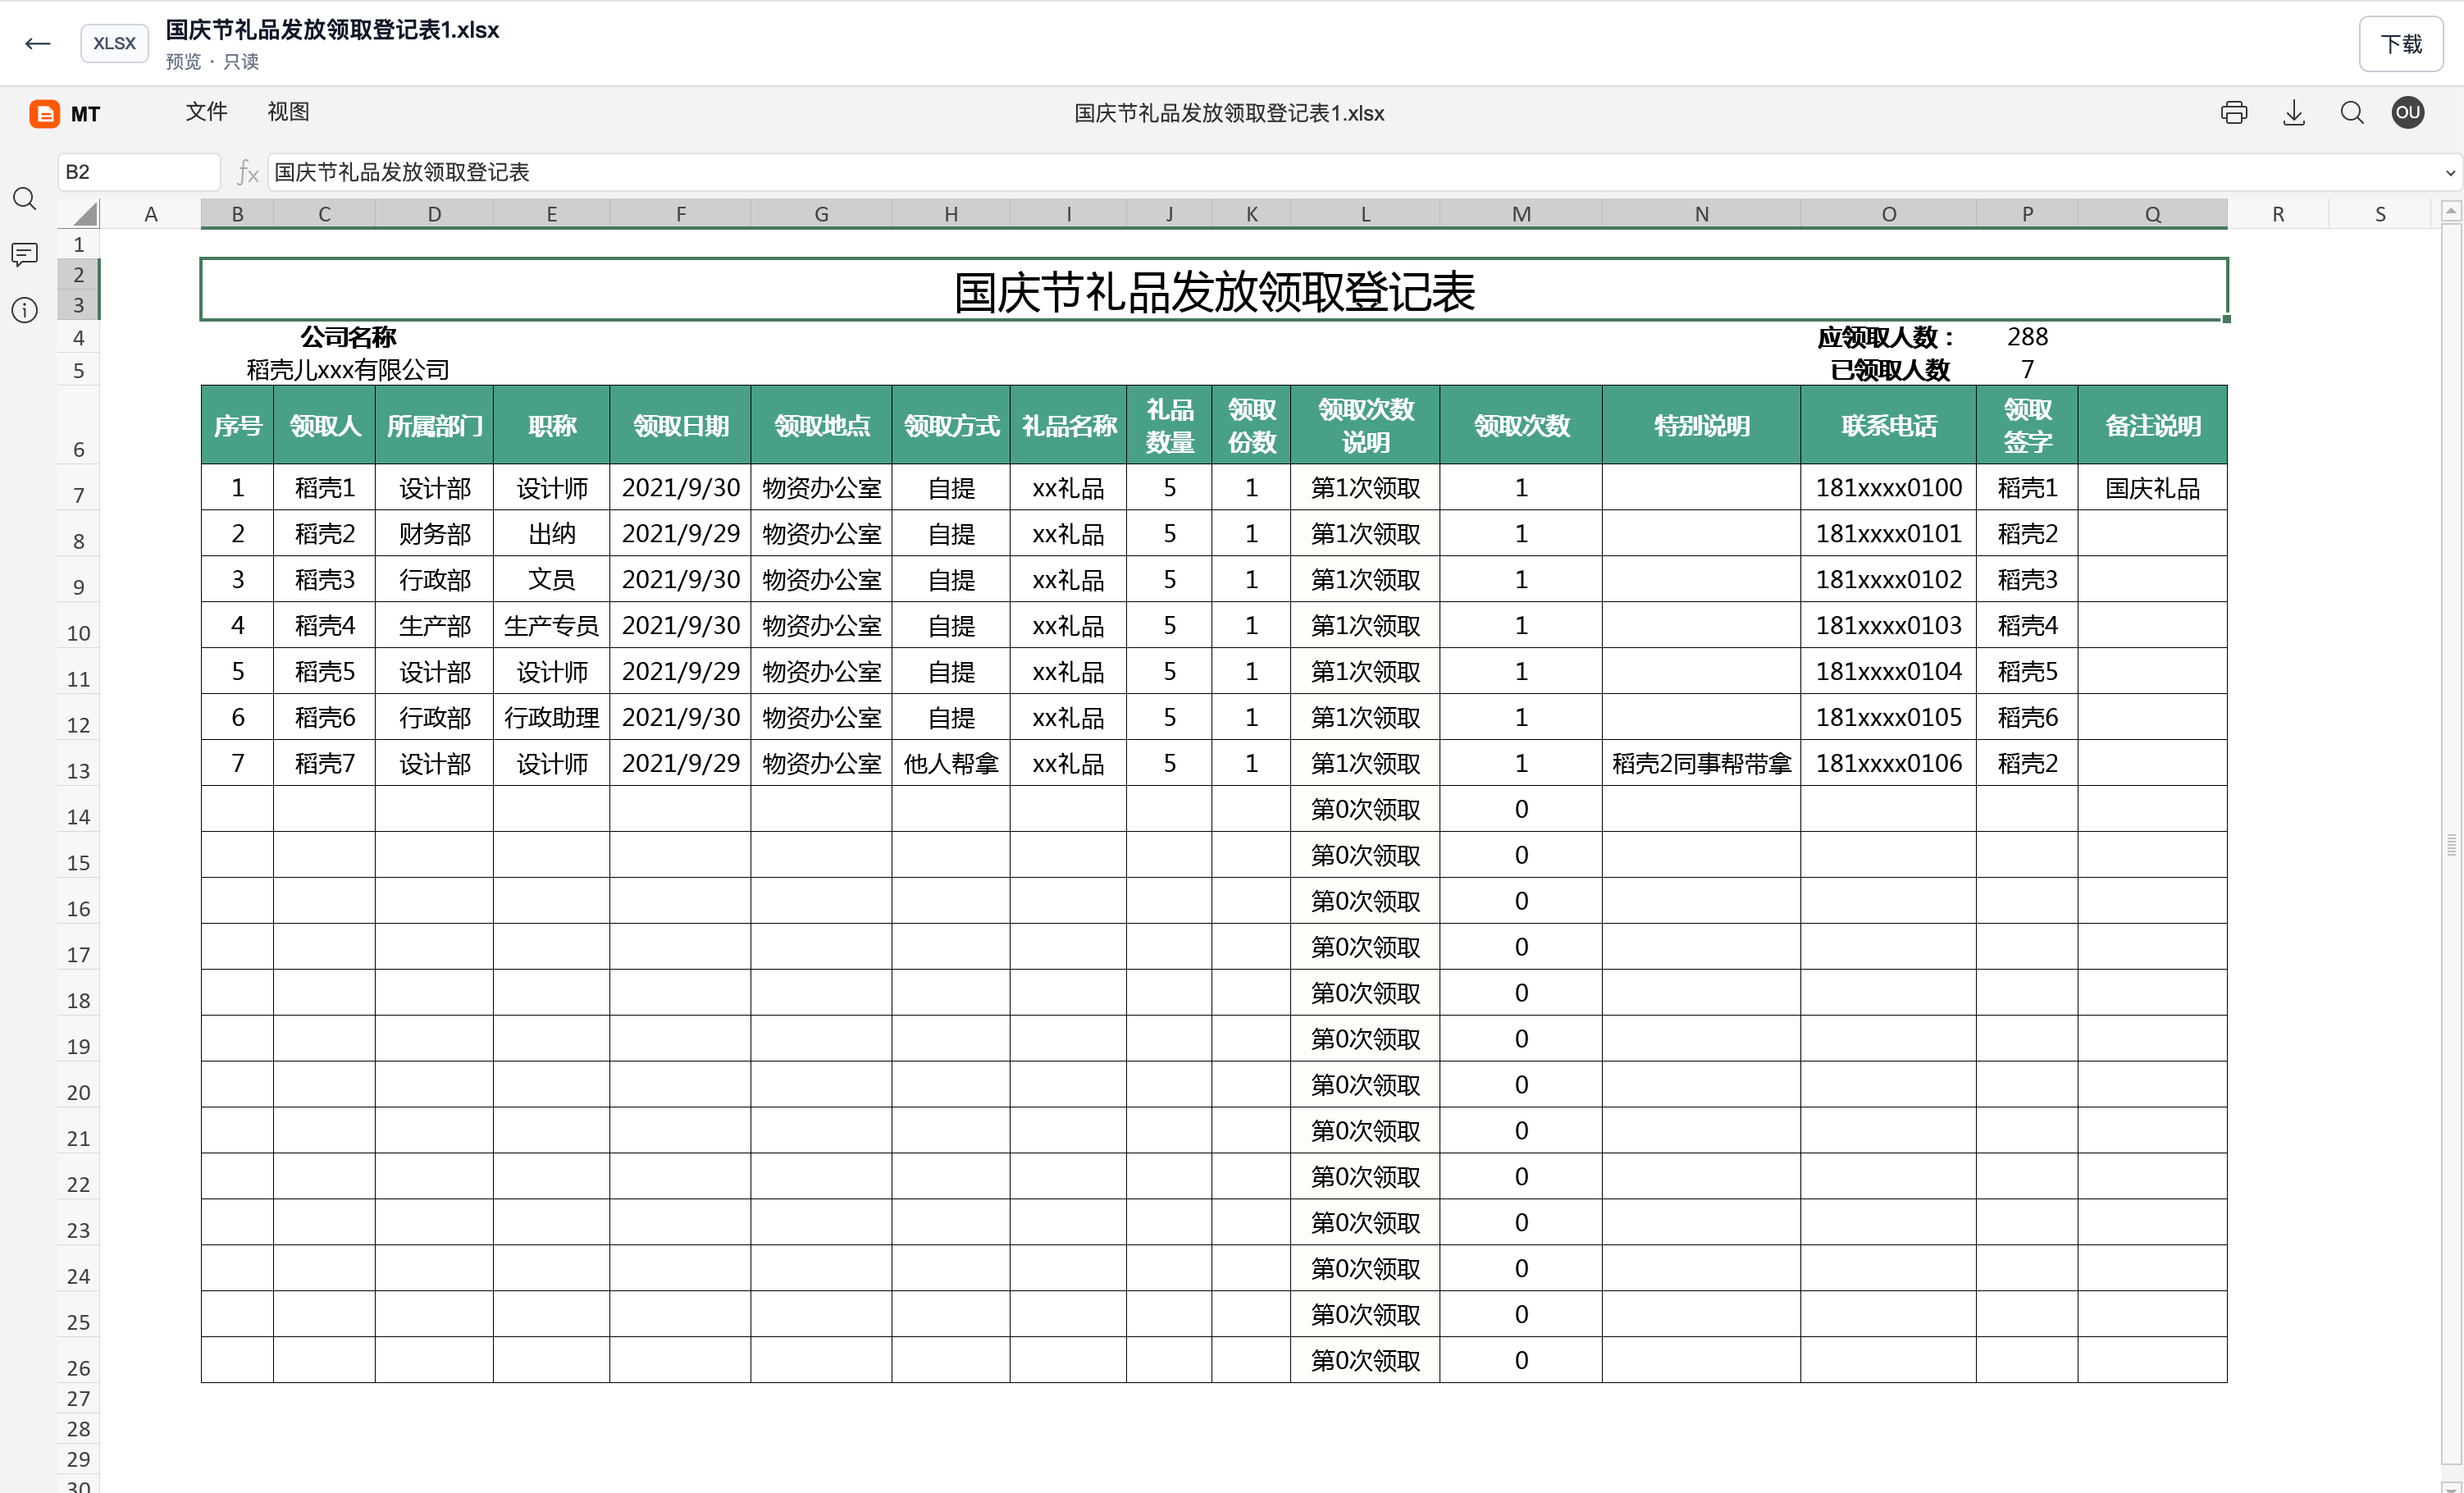Click the formula bar content field
The height and width of the screenshot is (1493, 2464).
click(1352, 172)
